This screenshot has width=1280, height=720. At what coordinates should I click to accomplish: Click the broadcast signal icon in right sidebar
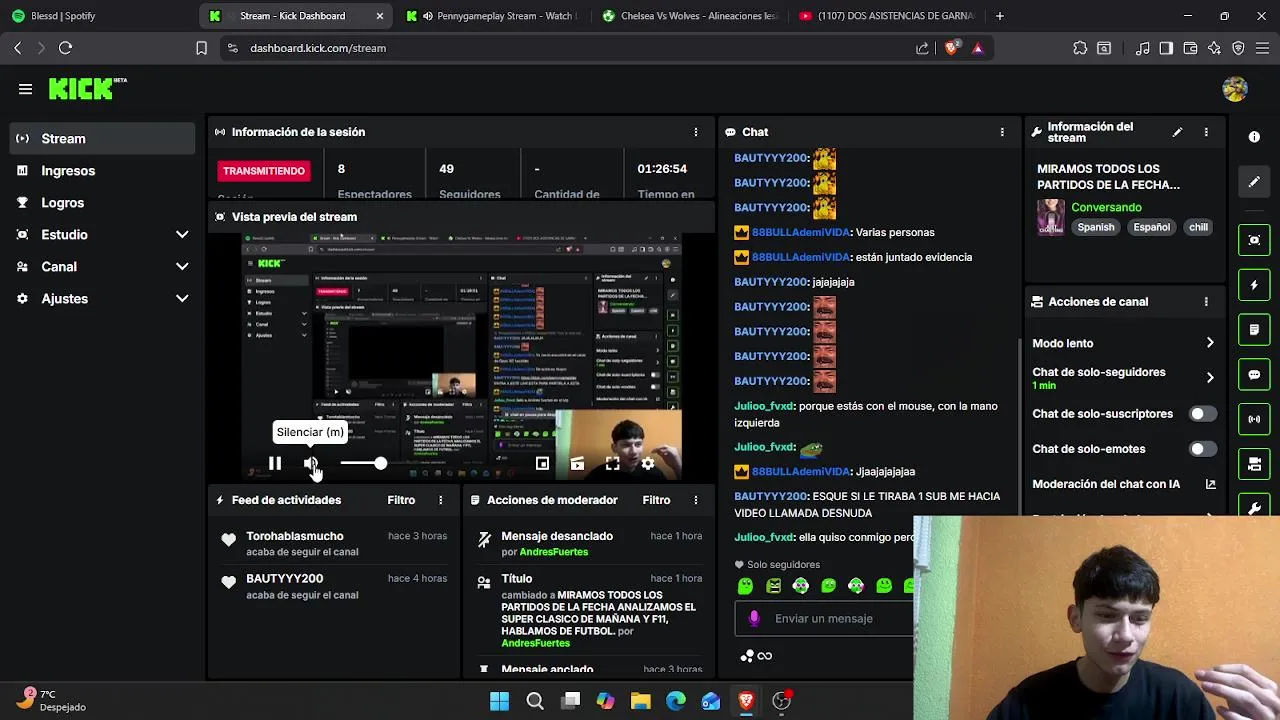(x=1254, y=419)
